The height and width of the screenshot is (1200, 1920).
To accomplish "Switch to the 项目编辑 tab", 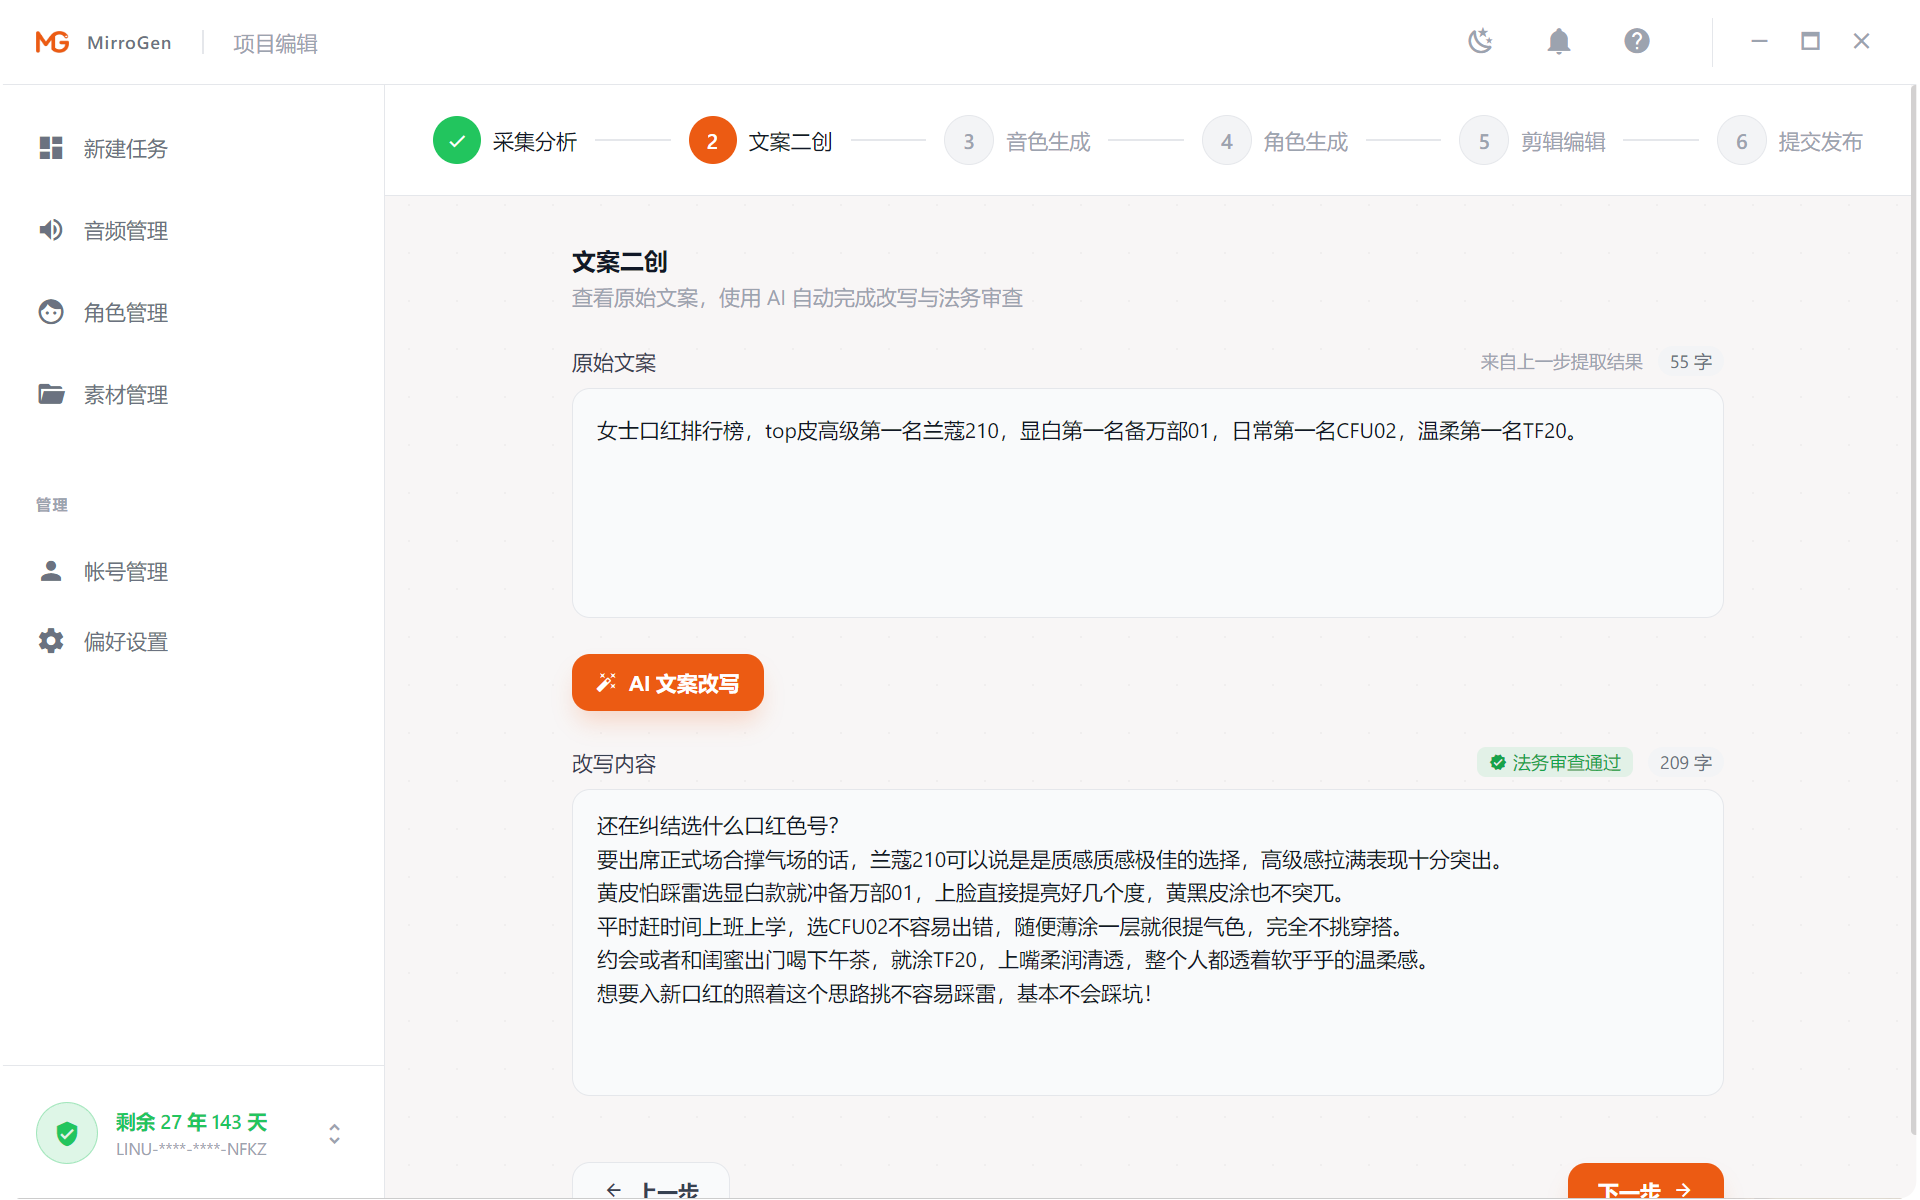I will (274, 43).
